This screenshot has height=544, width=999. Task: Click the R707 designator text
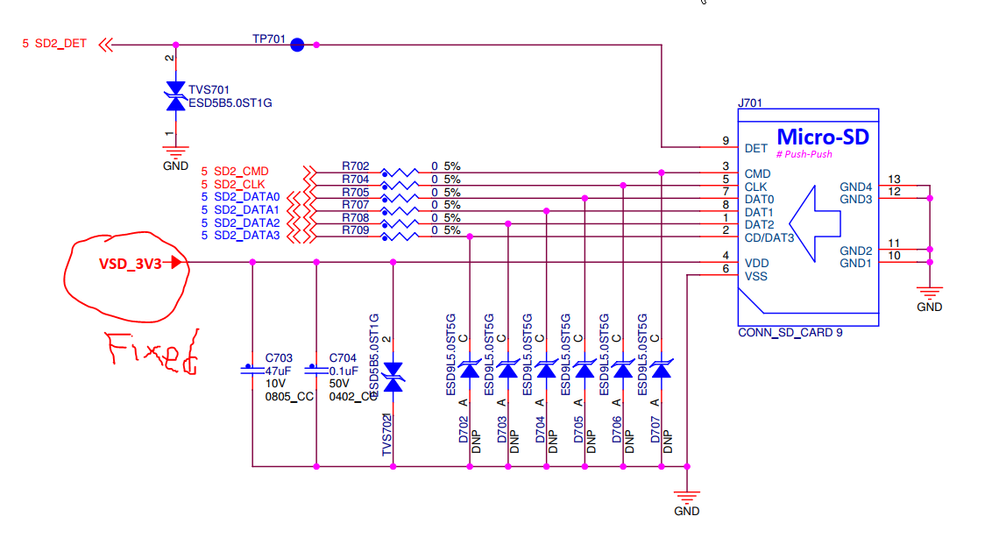(x=356, y=204)
